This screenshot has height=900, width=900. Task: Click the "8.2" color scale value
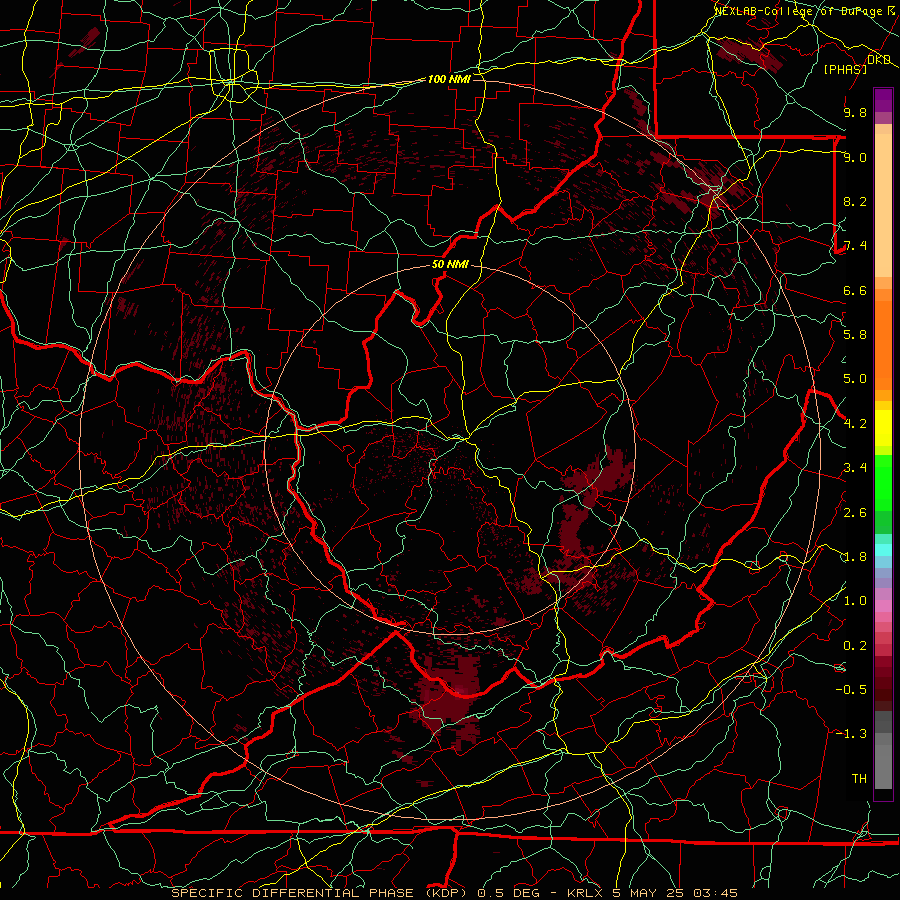pyautogui.click(x=855, y=201)
